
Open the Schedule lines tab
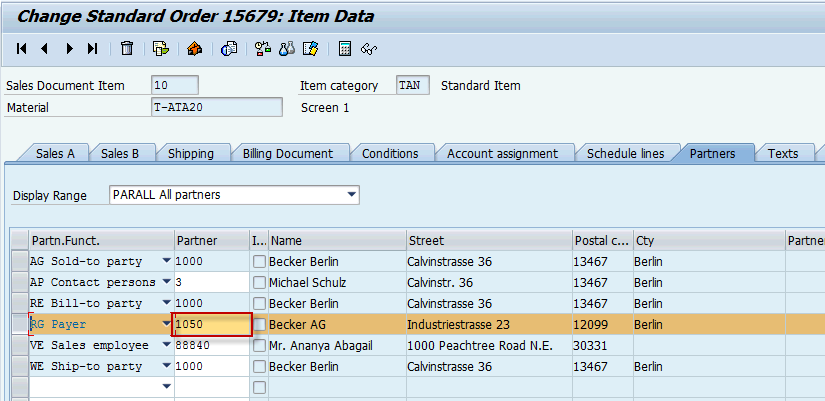[625, 153]
